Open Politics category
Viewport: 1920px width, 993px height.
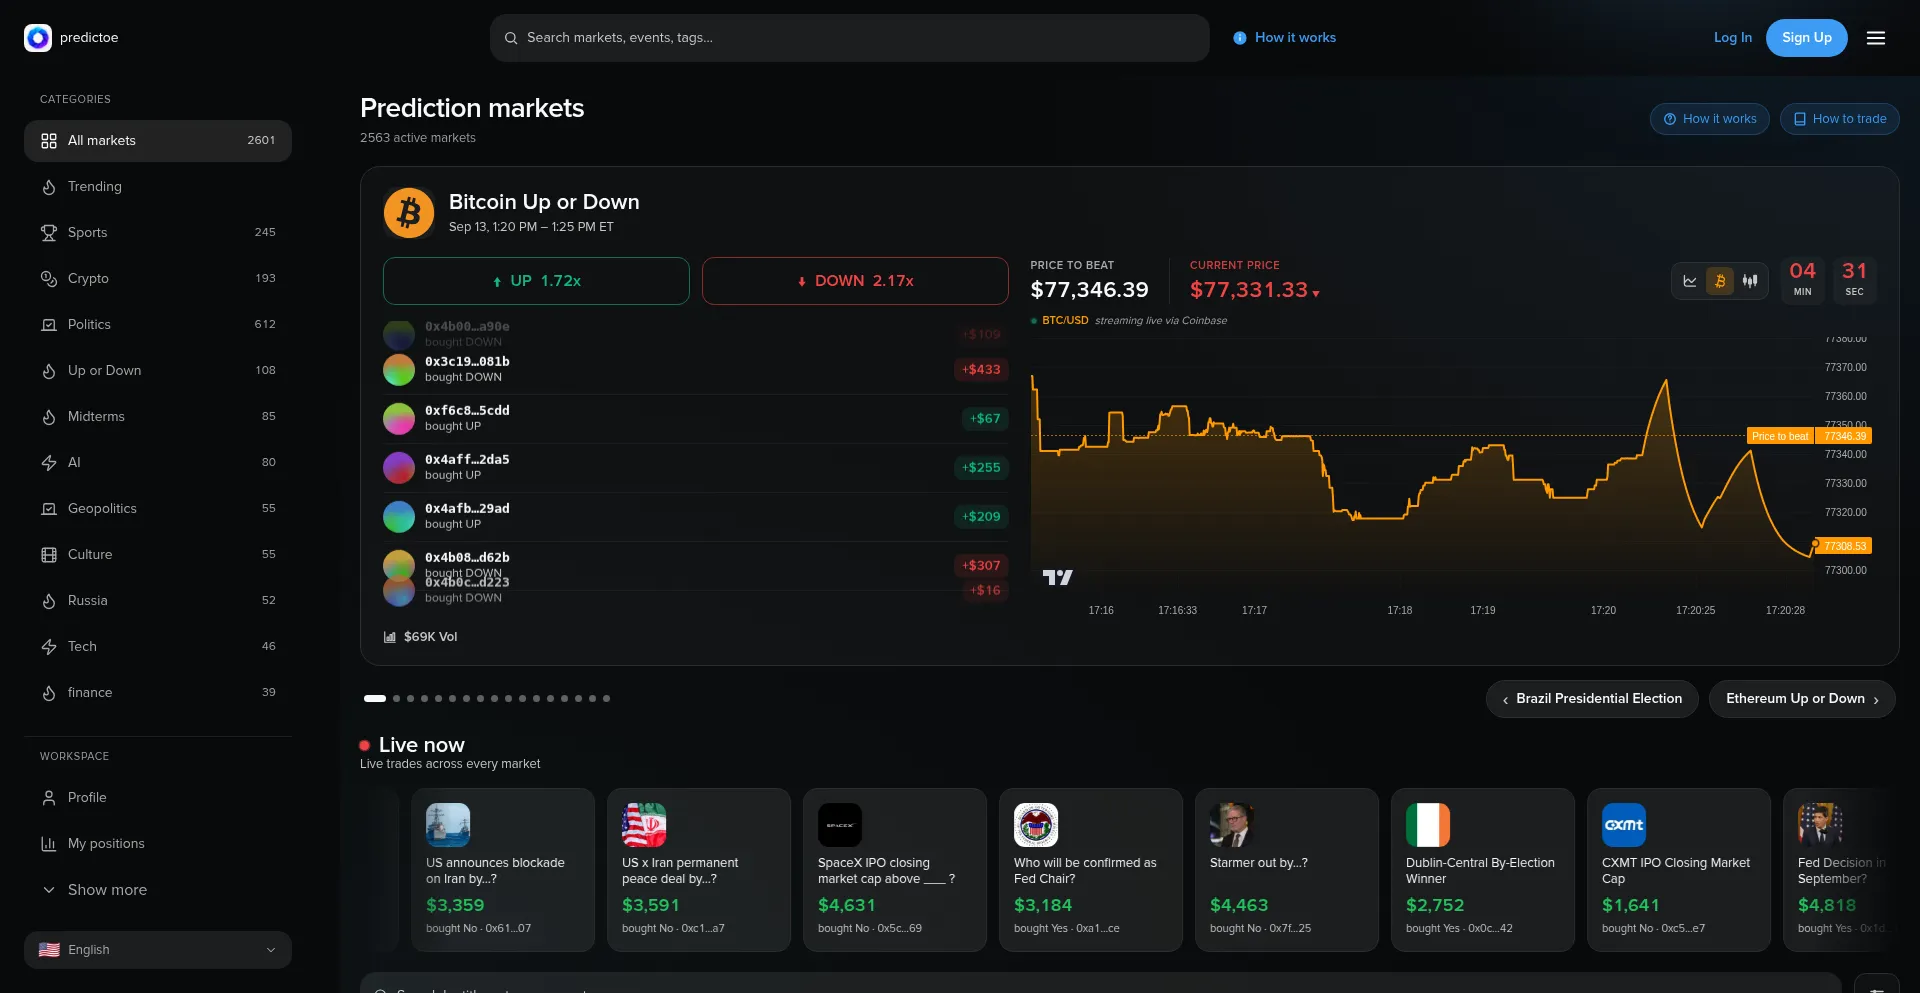tap(158, 325)
